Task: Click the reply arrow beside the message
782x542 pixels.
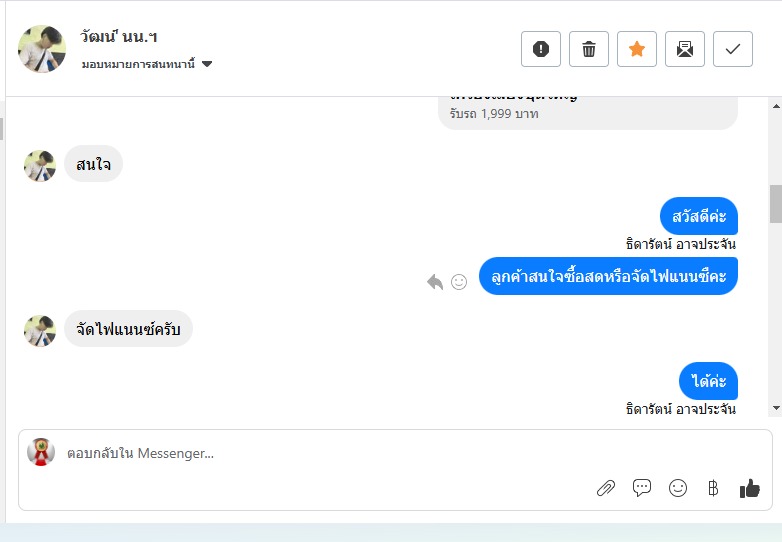Action: point(435,282)
